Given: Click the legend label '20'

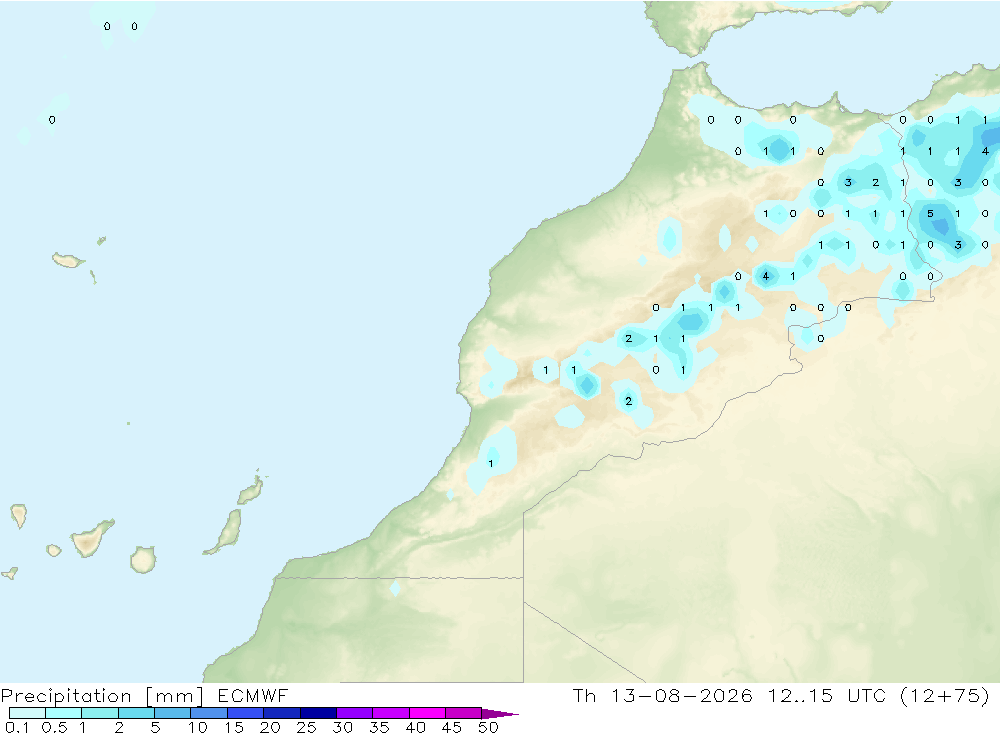Looking at the screenshot, I should [270, 727].
